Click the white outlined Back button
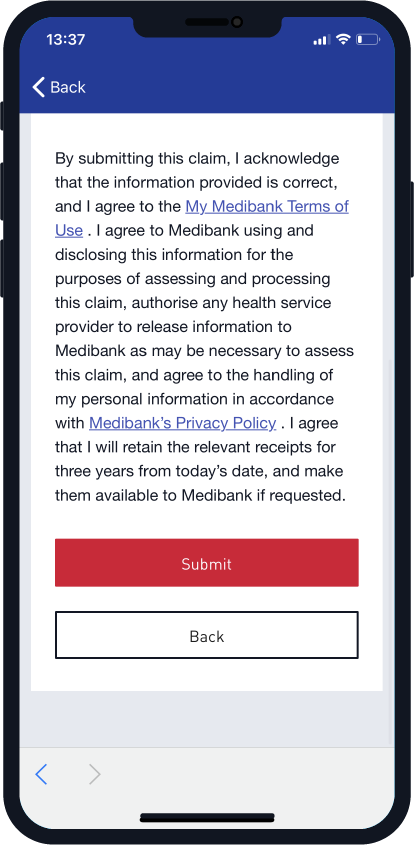Viewport: 414px width, 845px height. [x=206, y=635]
